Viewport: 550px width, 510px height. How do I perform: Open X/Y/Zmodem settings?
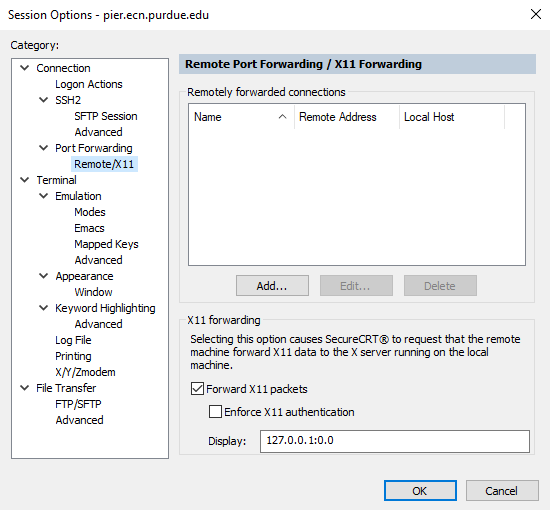point(85,372)
